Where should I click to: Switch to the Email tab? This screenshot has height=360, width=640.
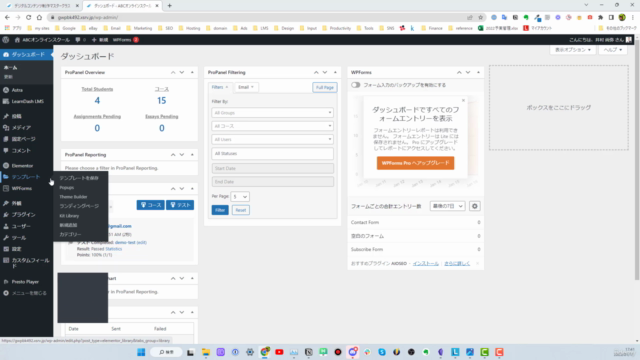click(246, 87)
